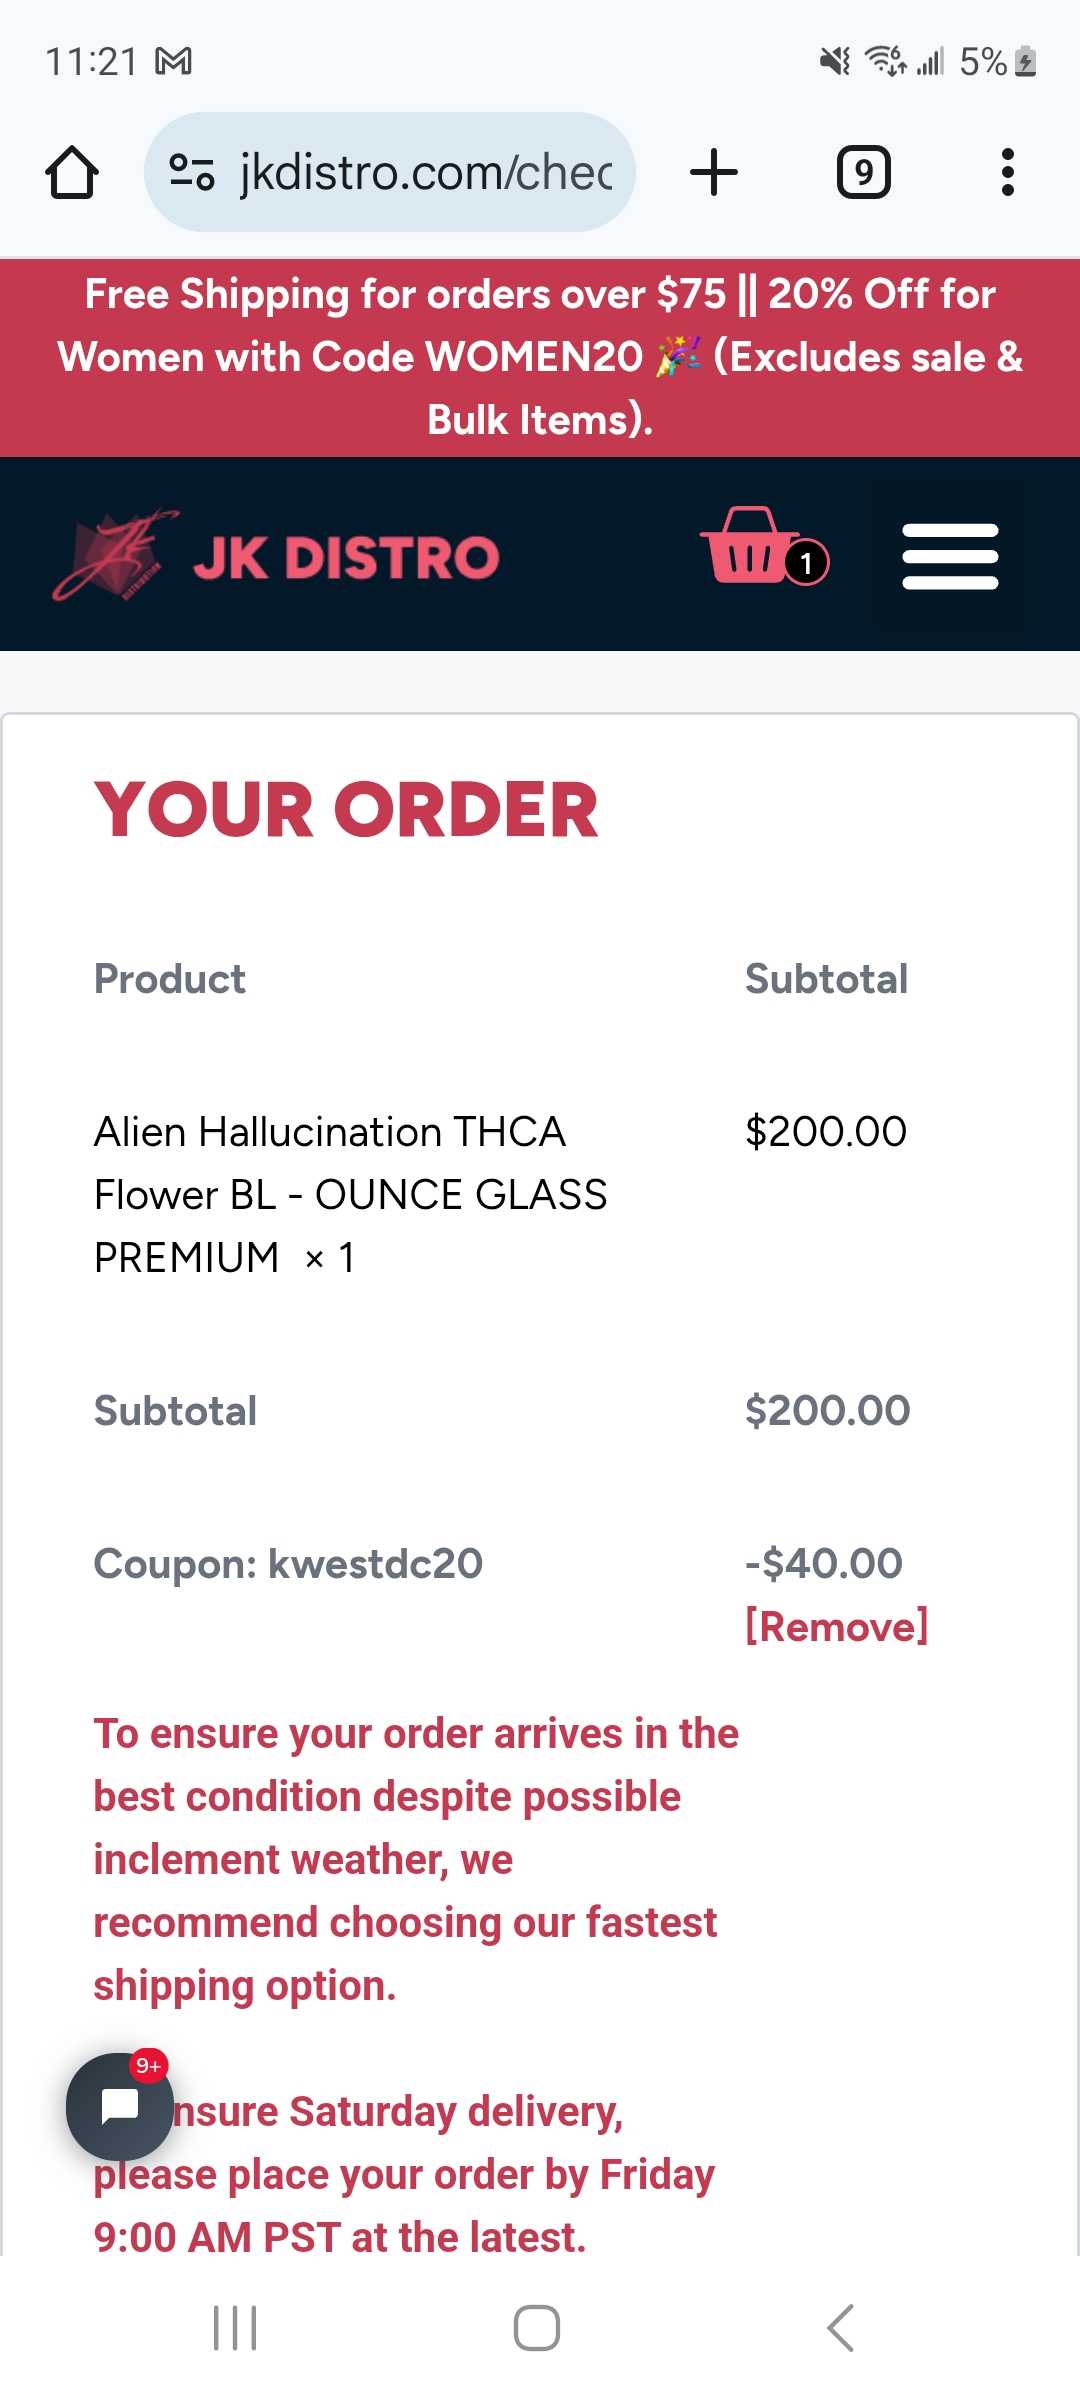Tap the YOUR ORDER heading
1080x2400 pixels.
pyautogui.click(x=346, y=810)
